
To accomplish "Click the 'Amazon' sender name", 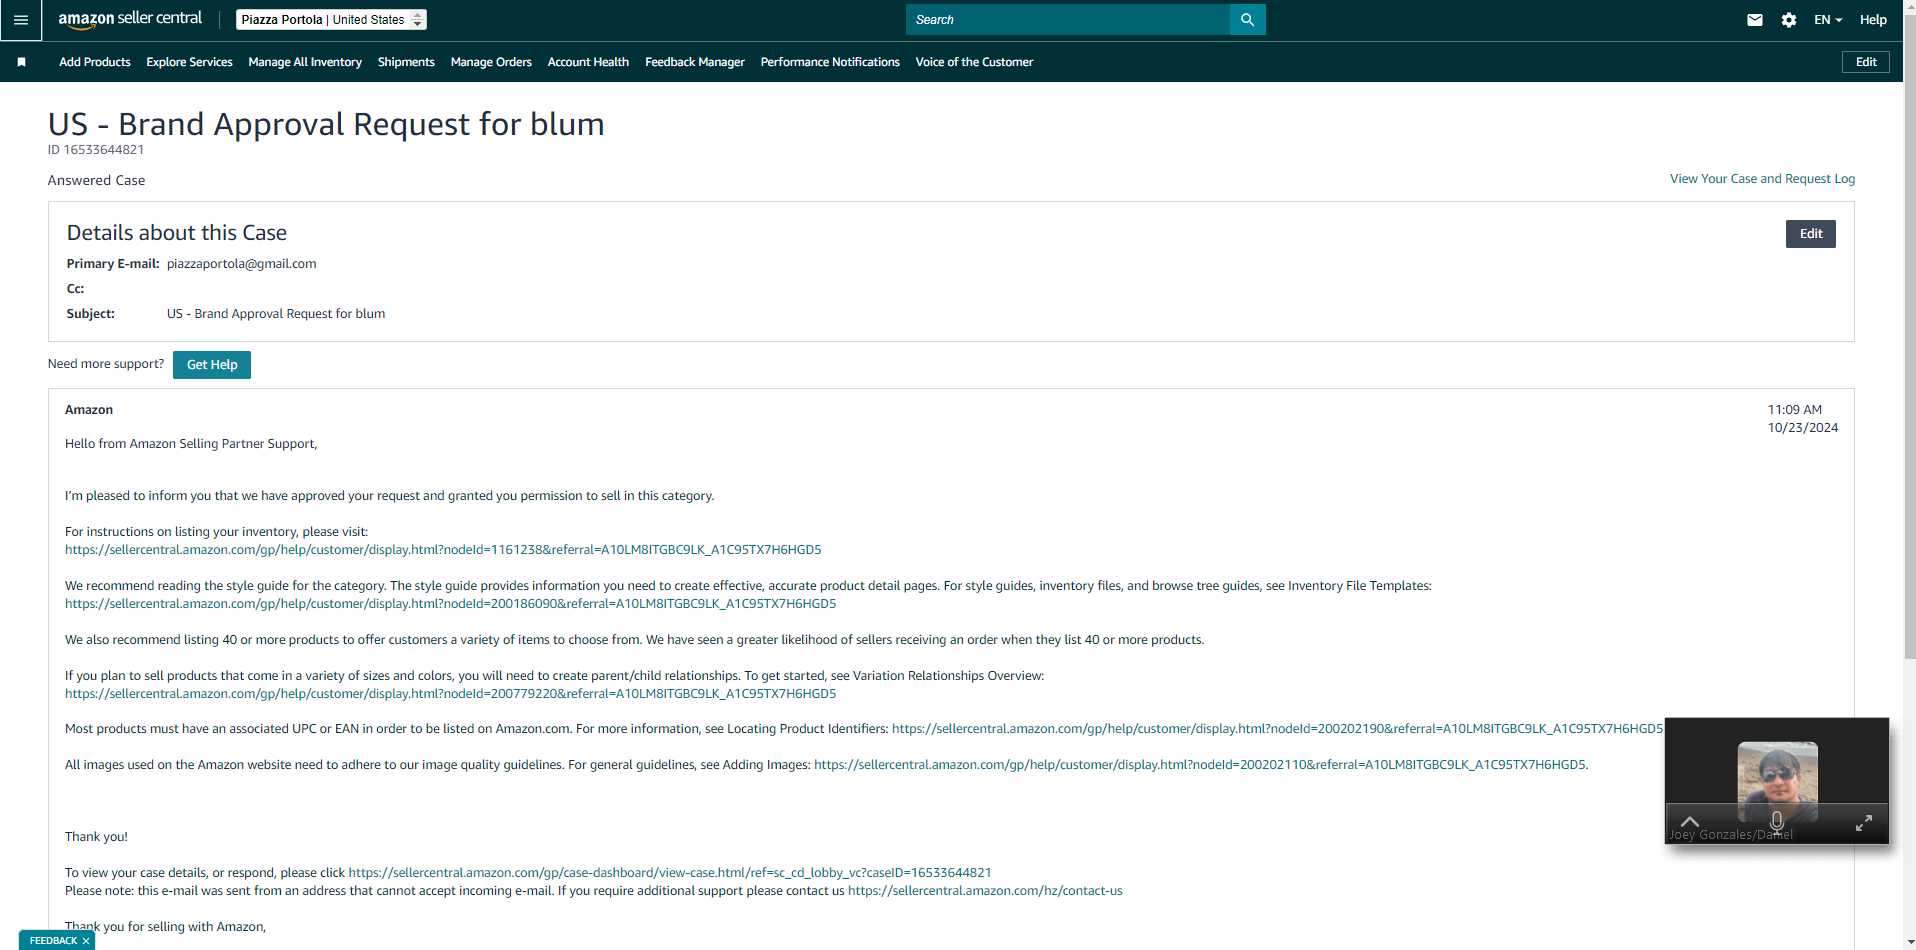I will (89, 410).
